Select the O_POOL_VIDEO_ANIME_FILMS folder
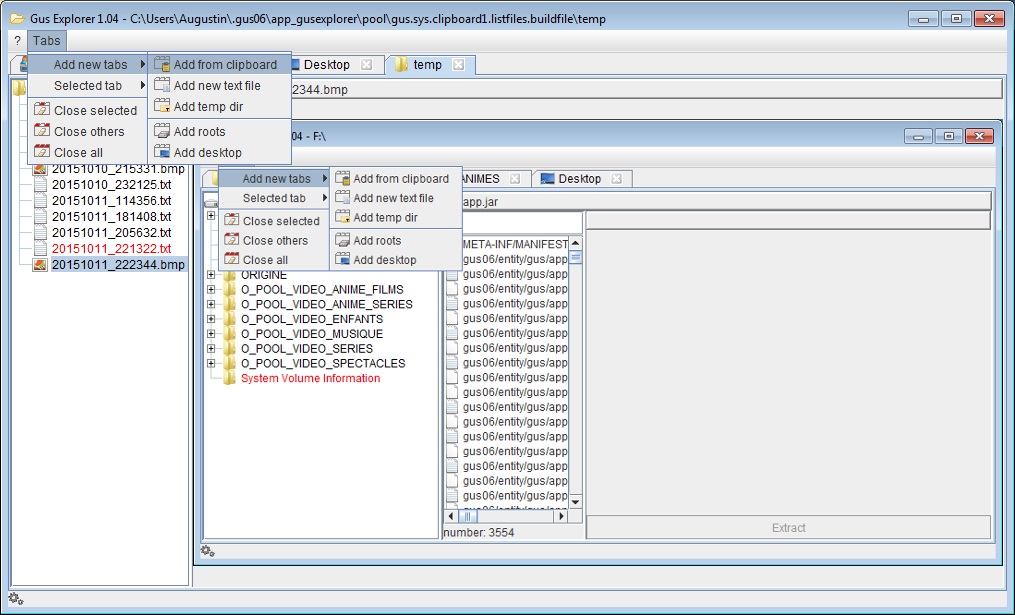The height and width of the screenshot is (615, 1015). [x=322, y=289]
